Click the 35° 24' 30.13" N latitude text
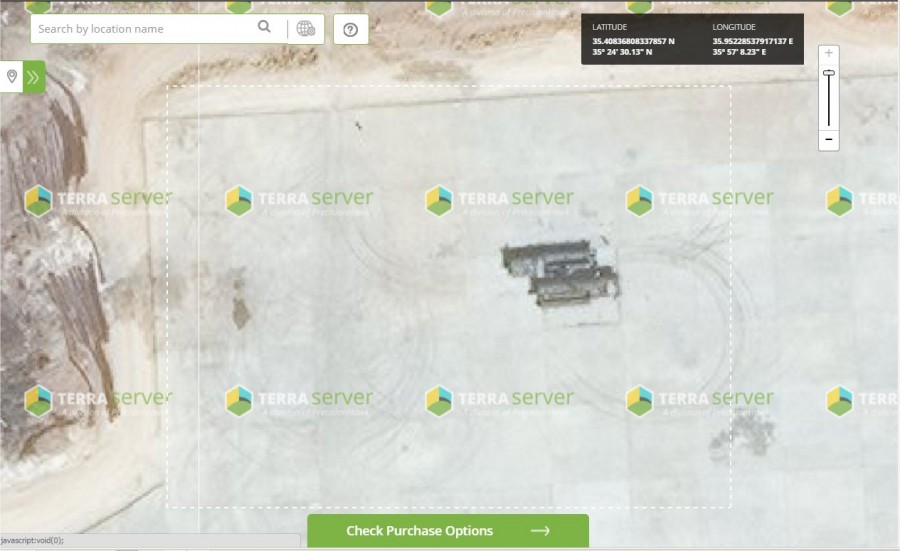 pos(622,52)
